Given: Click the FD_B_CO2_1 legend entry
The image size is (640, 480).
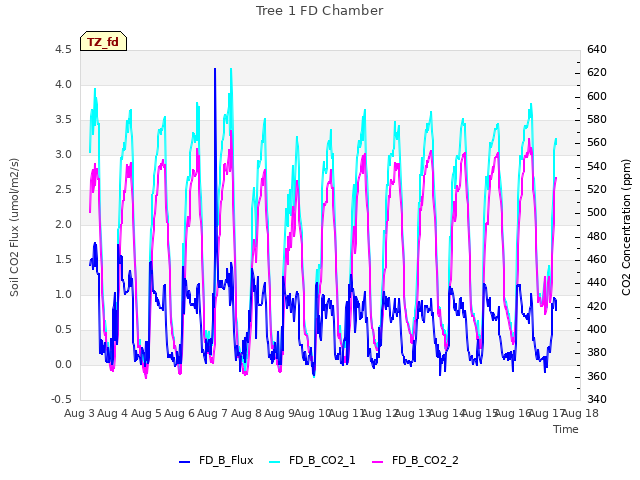Looking at the screenshot, I should (x=312, y=460).
